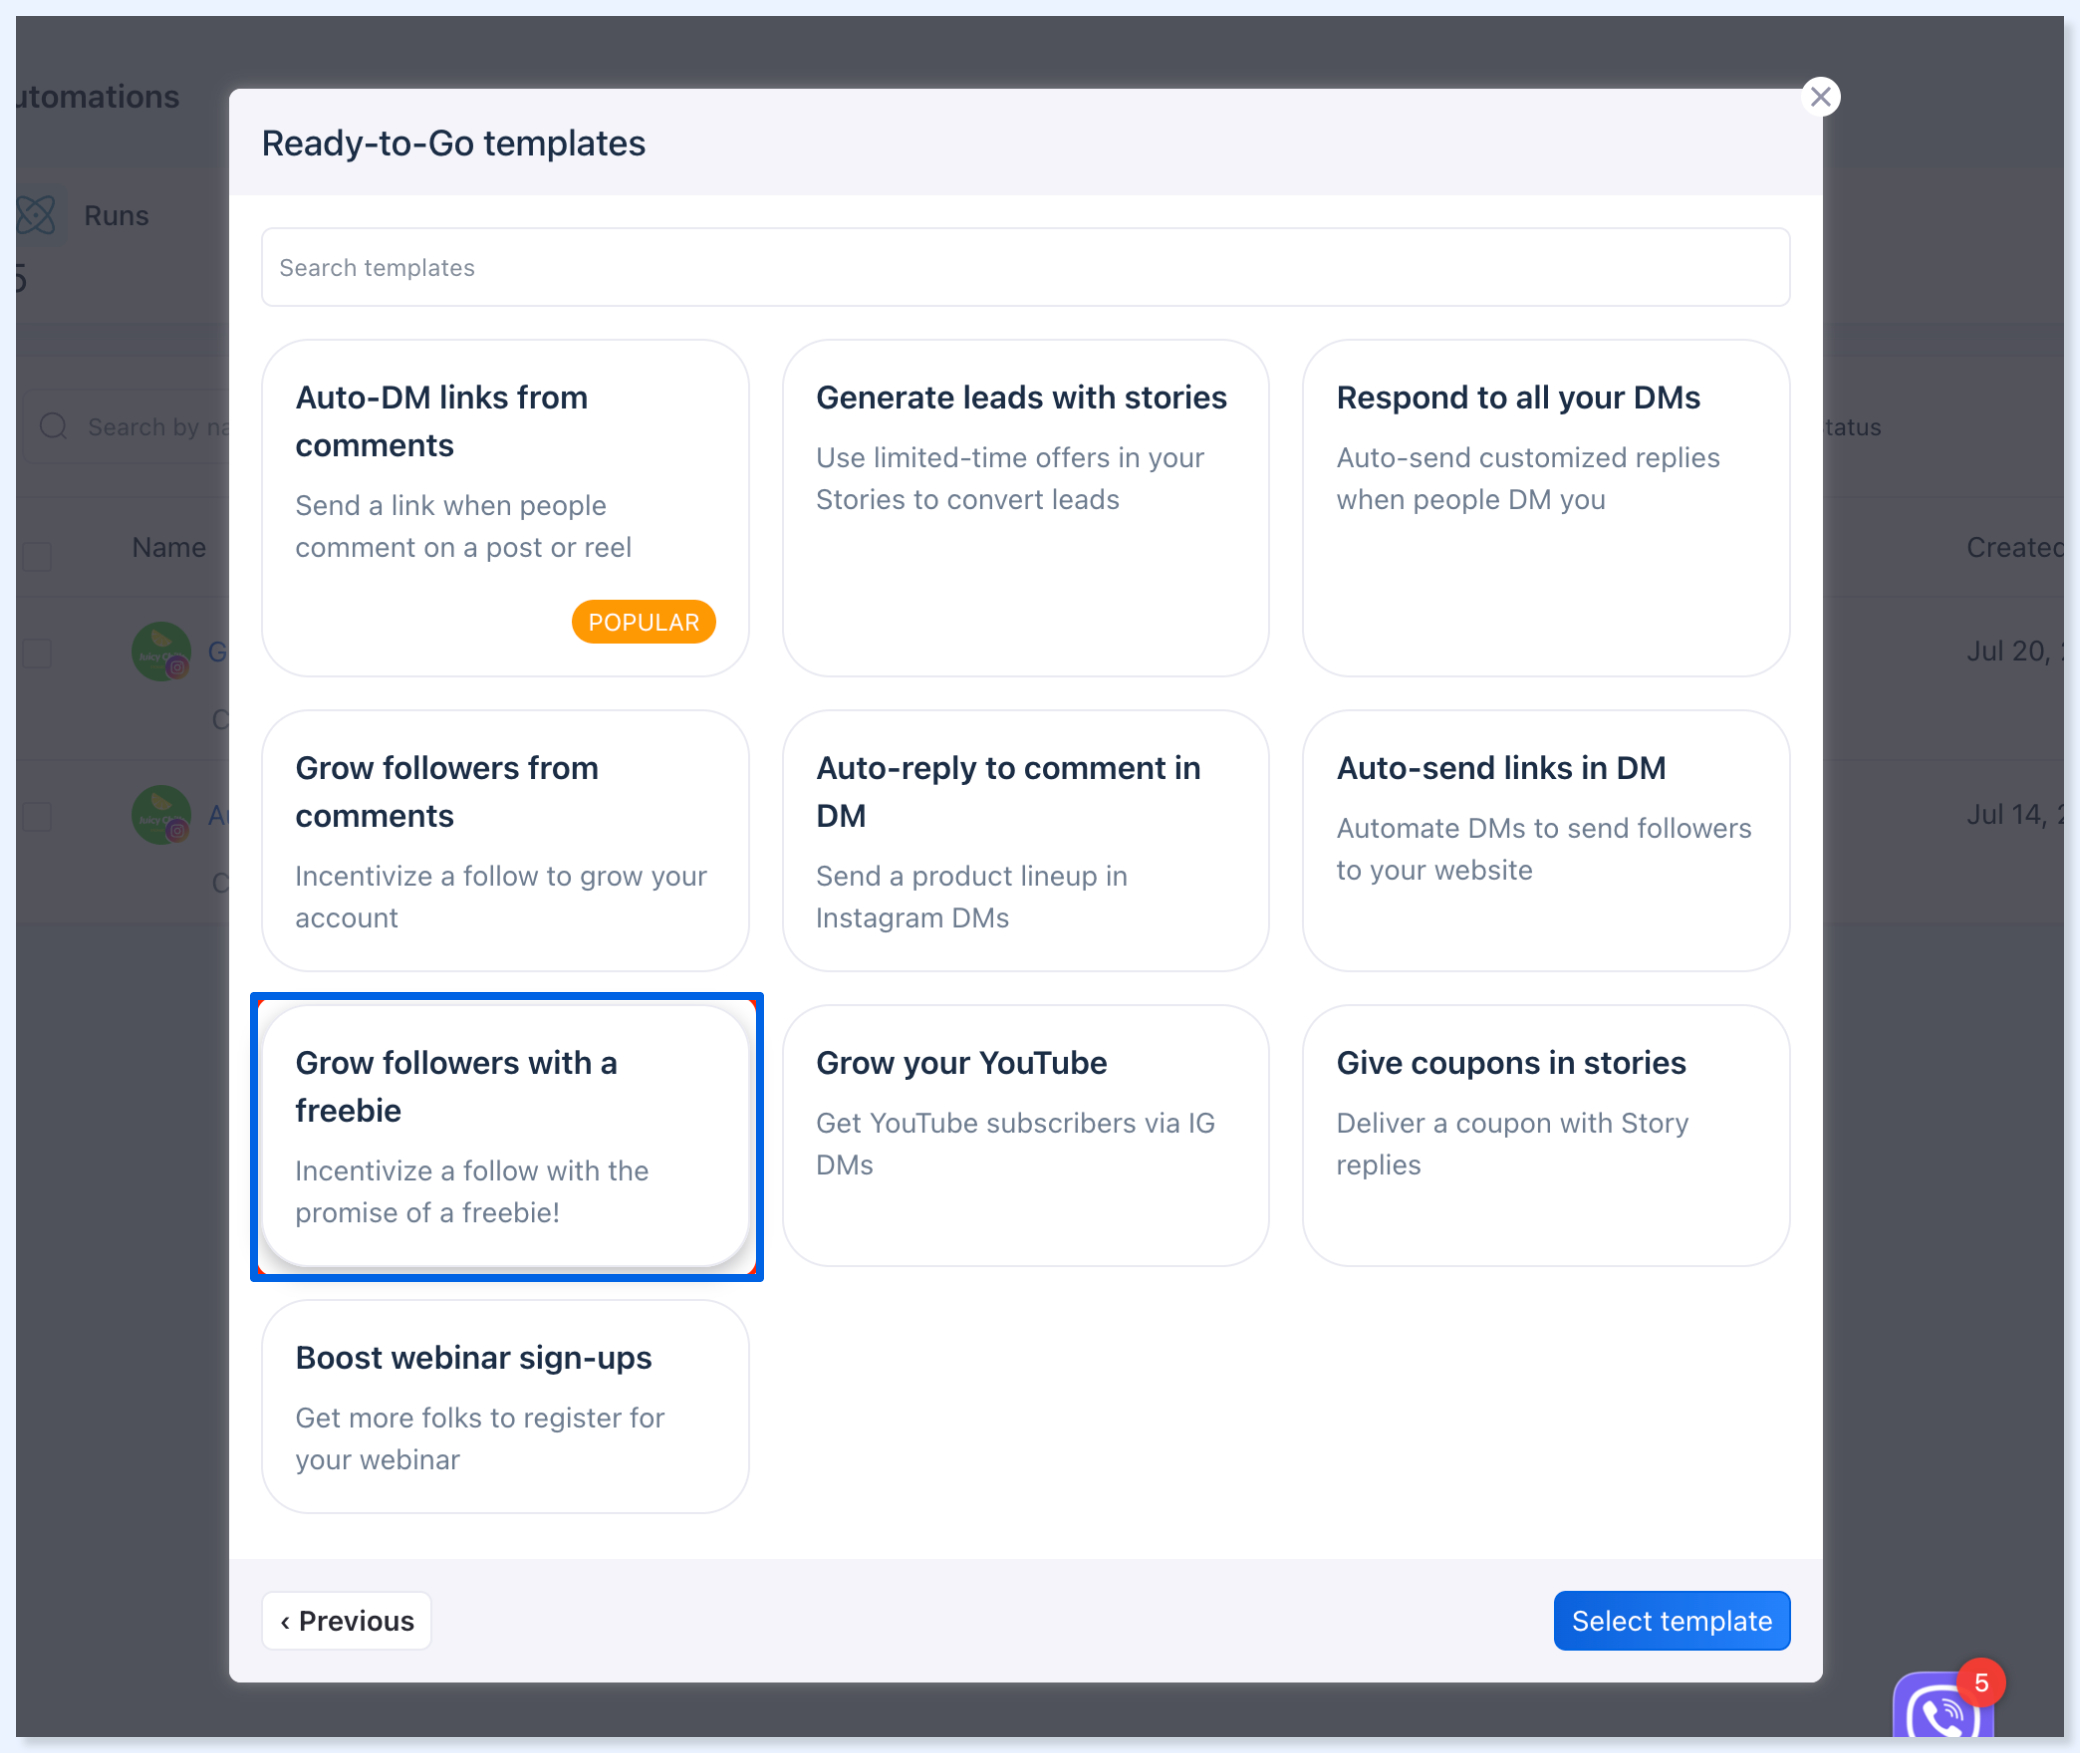2080x1753 pixels.
Task: Click the search magnifier icon in the Automations page
Action: coord(53,427)
